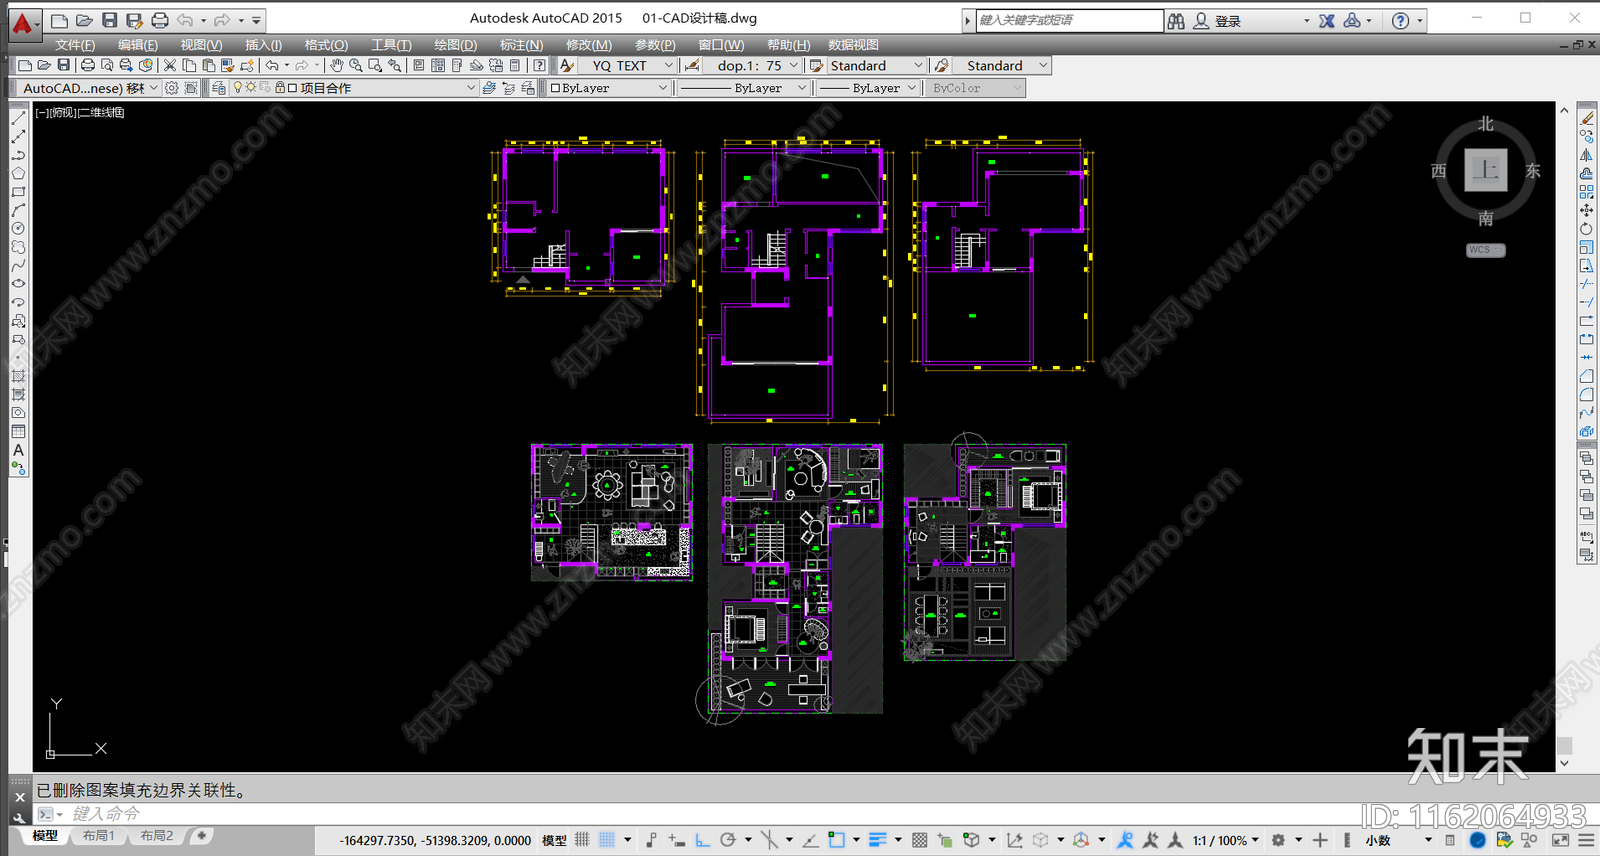Toggle object snap in status bar
Image resolution: width=1600 pixels, height=856 pixels.
tap(835, 840)
